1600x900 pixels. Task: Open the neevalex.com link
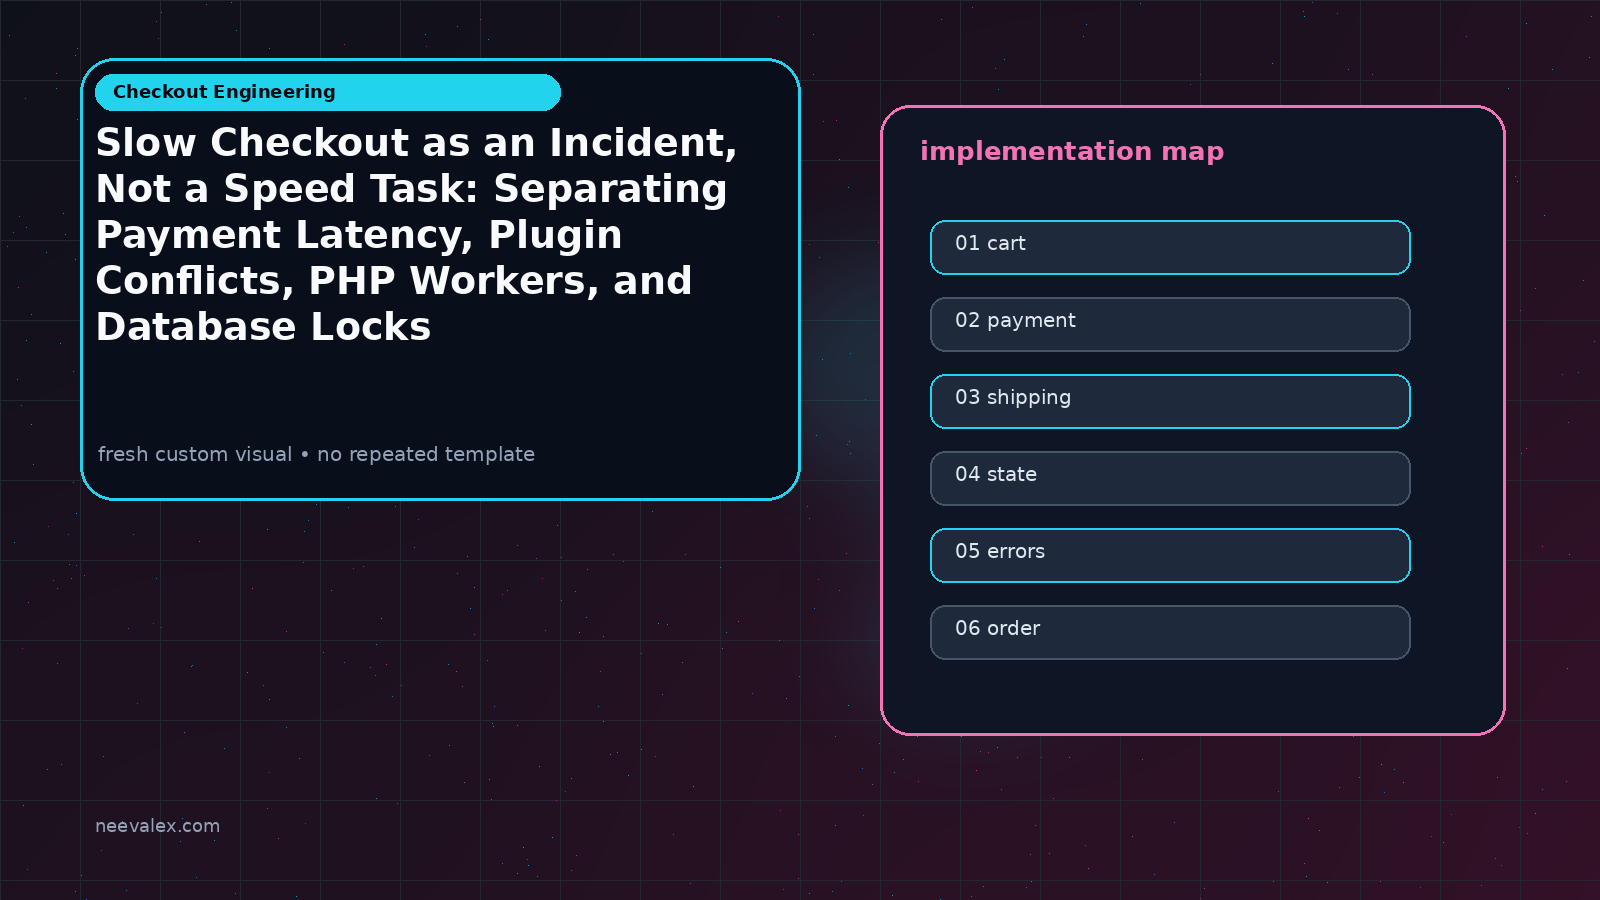157,826
